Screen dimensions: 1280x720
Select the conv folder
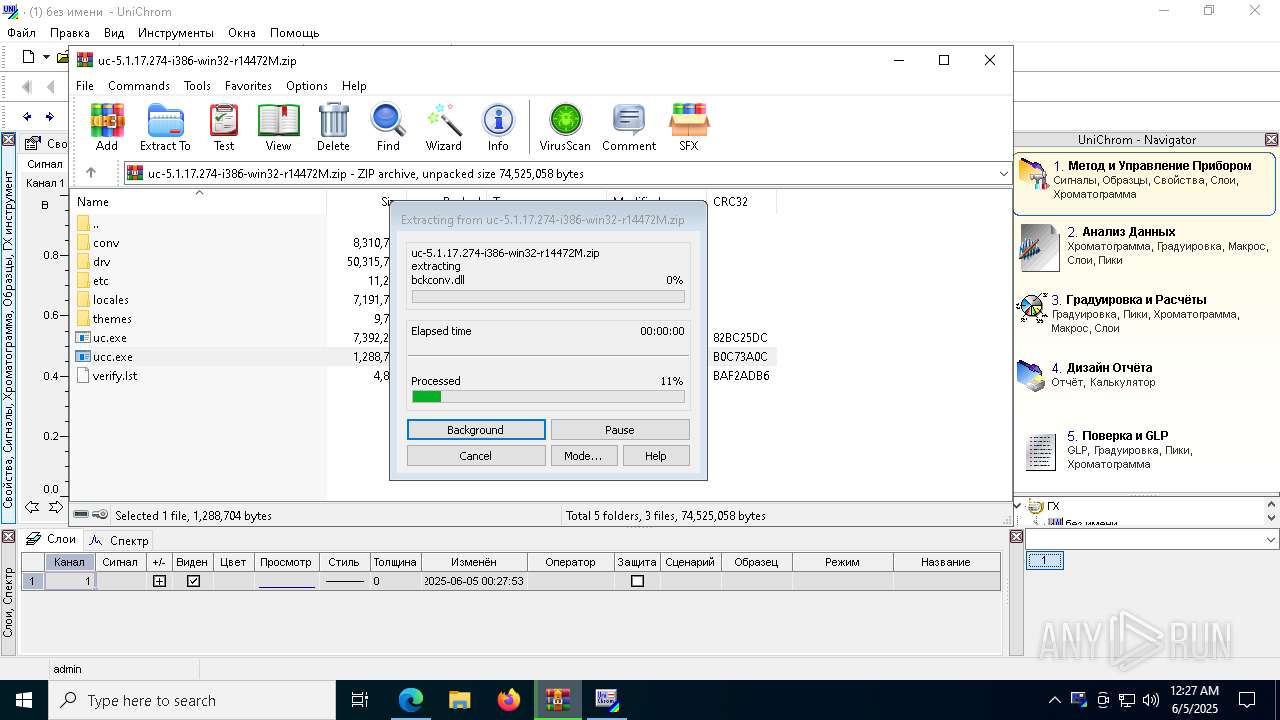coord(106,243)
